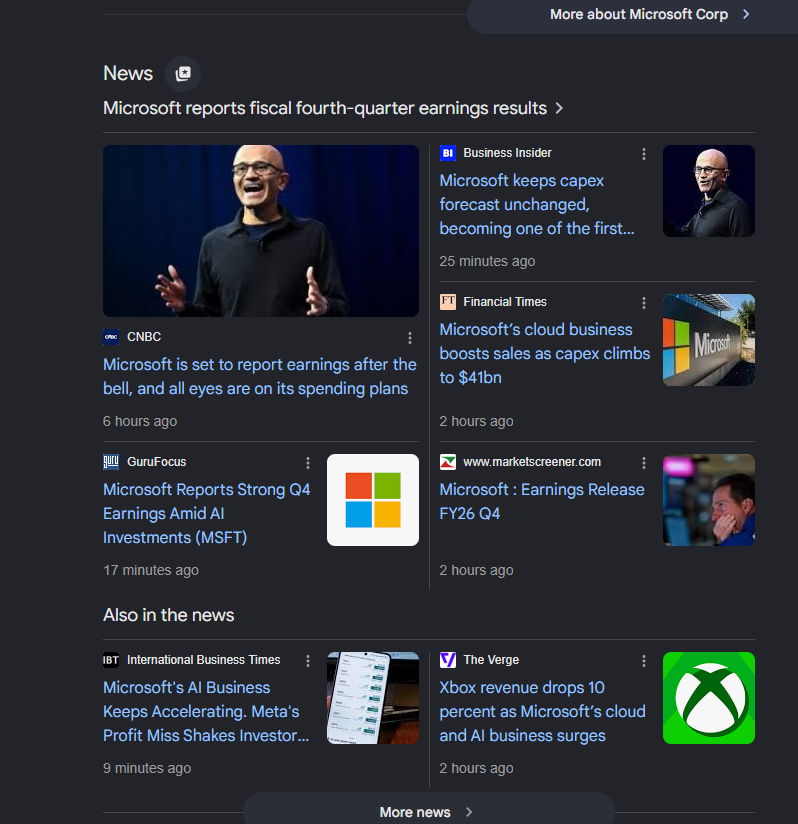Click the trader photo thumbnail for marketscreener
The width and height of the screenshot is (798, 824).
click(709, 500)
